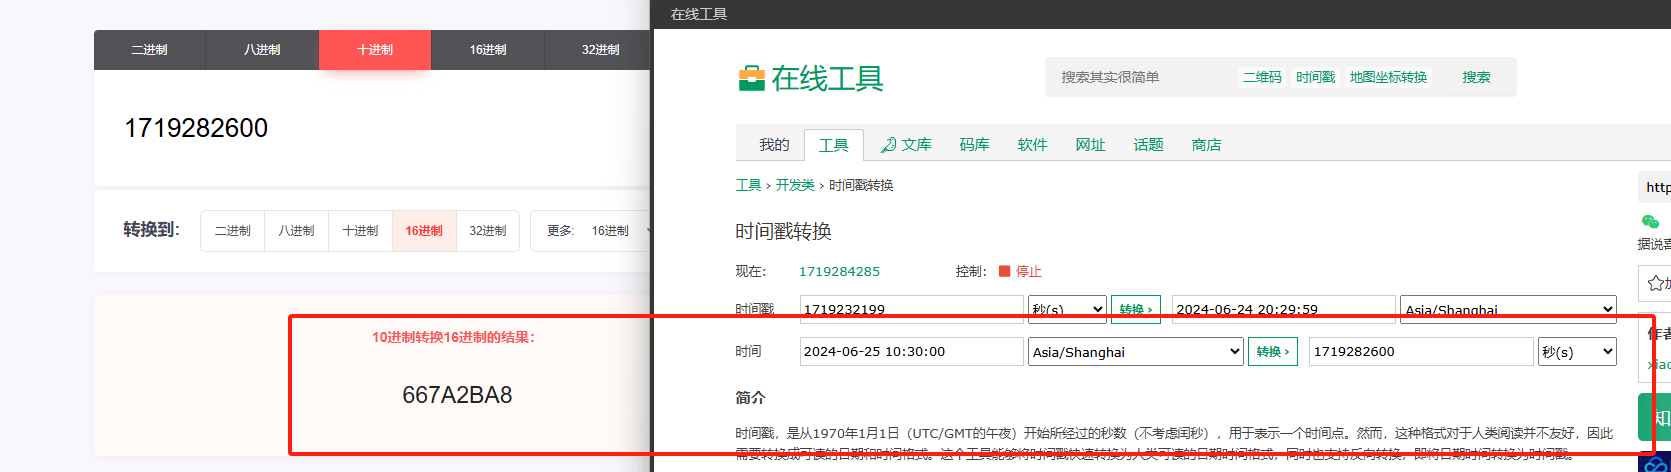The width and height of the screenshot is (1671, 472).
Task: Select 十进制 as the source base
Action: point(375,50)
